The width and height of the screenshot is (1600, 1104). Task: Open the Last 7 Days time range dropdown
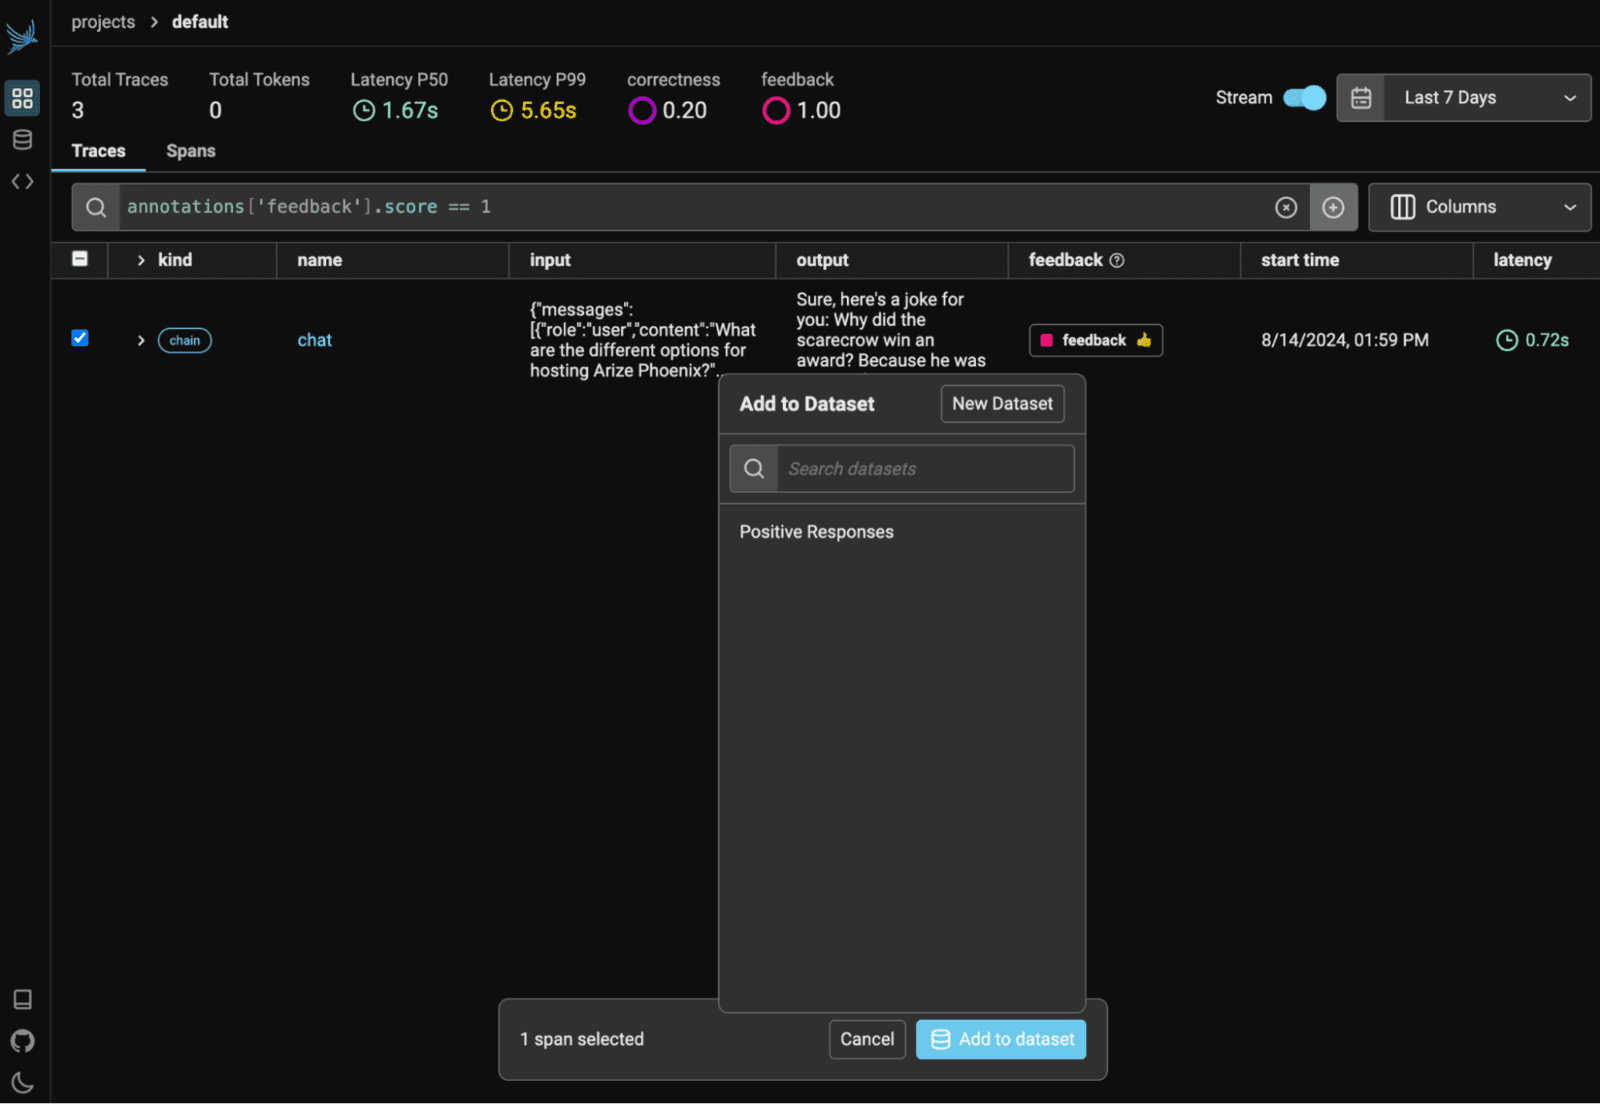(x=1463, y=98)
